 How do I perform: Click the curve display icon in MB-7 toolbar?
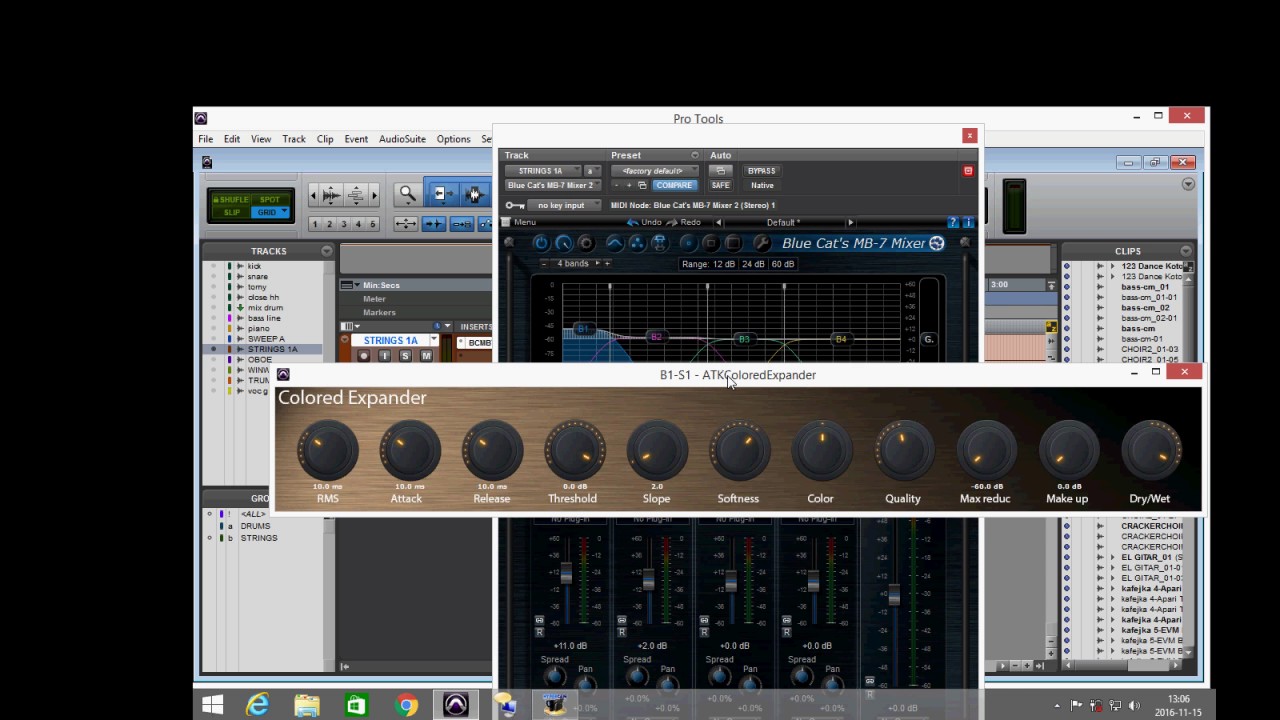click(614, 243)
